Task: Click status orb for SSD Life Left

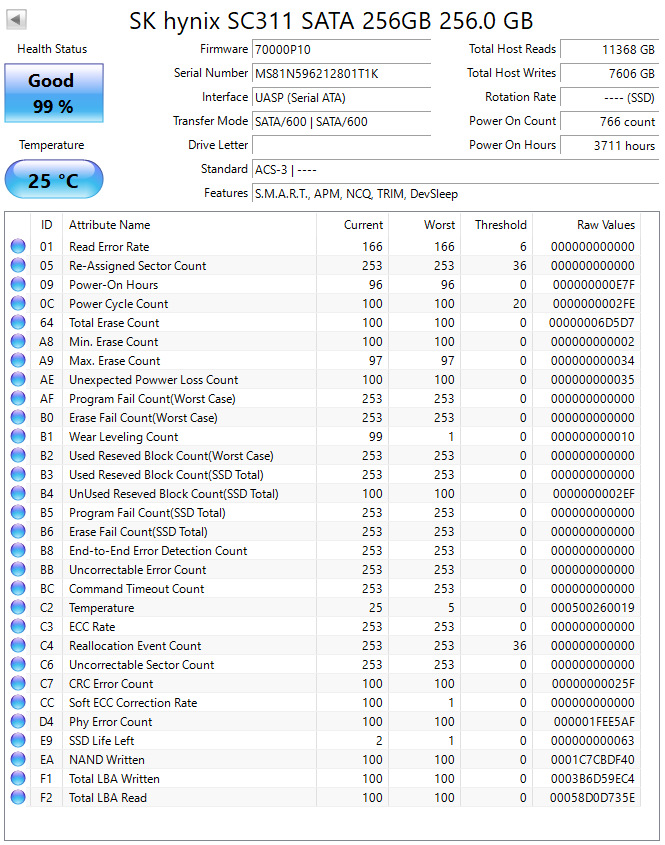Action: point(18,740)
